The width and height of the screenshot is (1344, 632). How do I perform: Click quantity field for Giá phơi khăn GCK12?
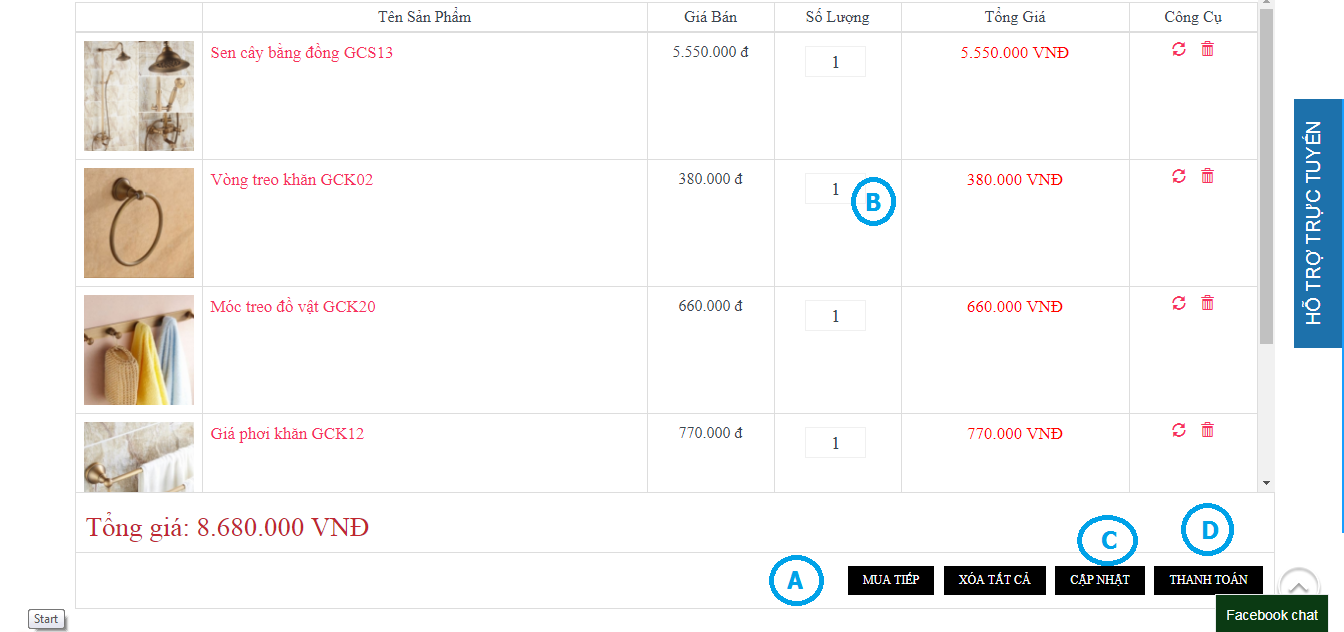pos(835,443)
